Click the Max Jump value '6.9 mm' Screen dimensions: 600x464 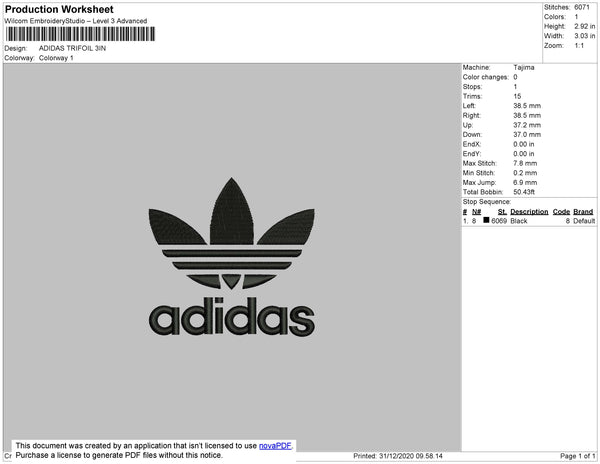(x=525, y=182)
